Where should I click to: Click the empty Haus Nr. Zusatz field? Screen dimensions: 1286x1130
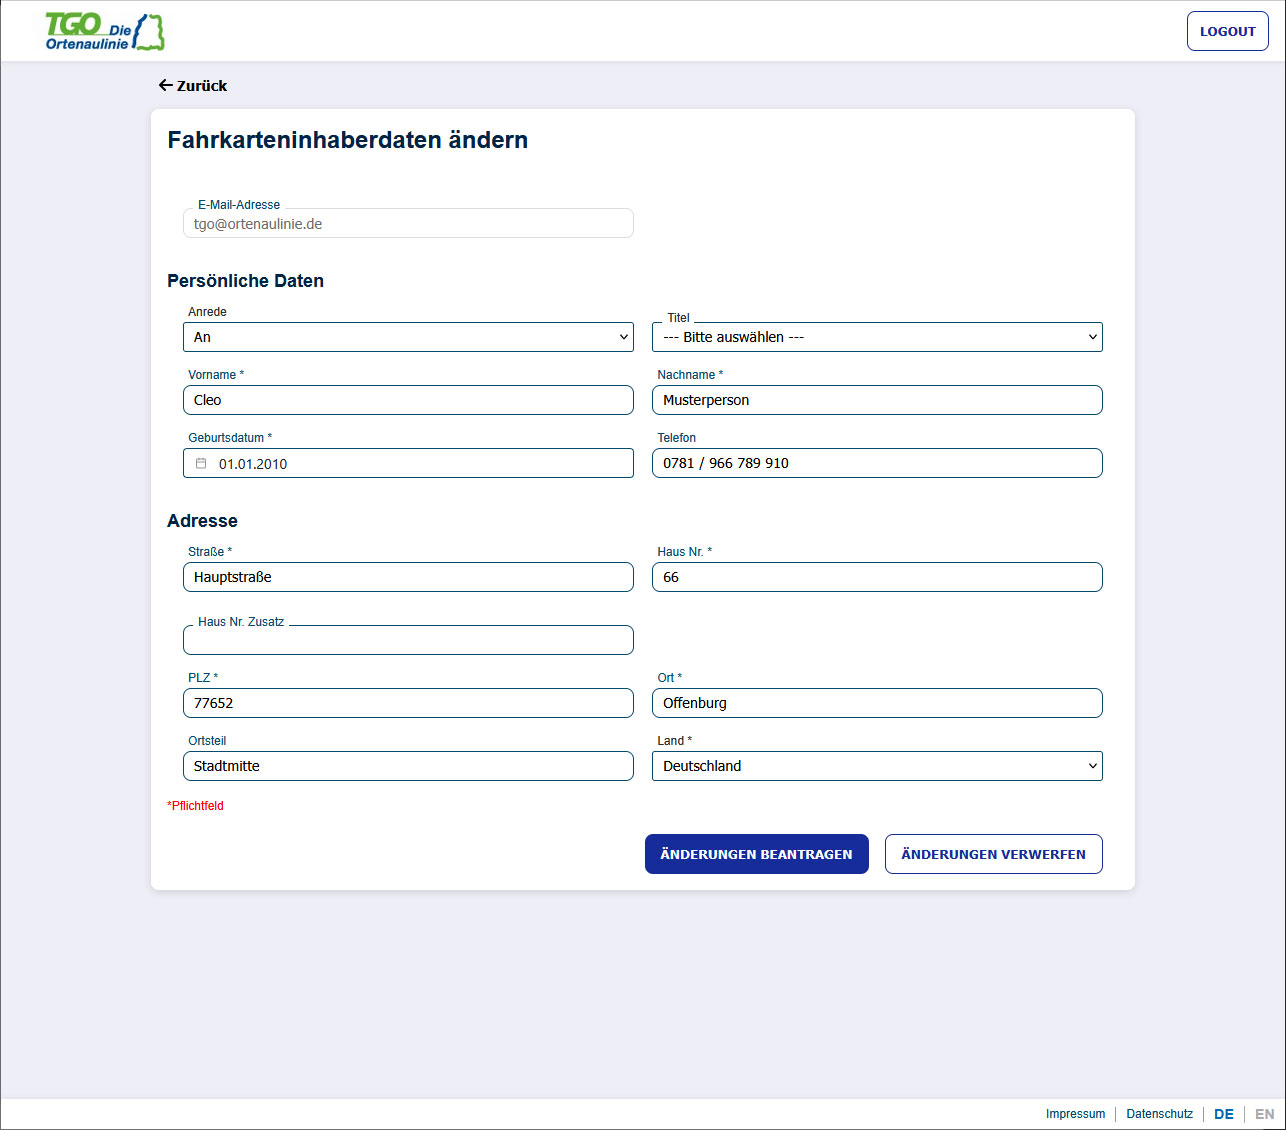coord(408,640)
